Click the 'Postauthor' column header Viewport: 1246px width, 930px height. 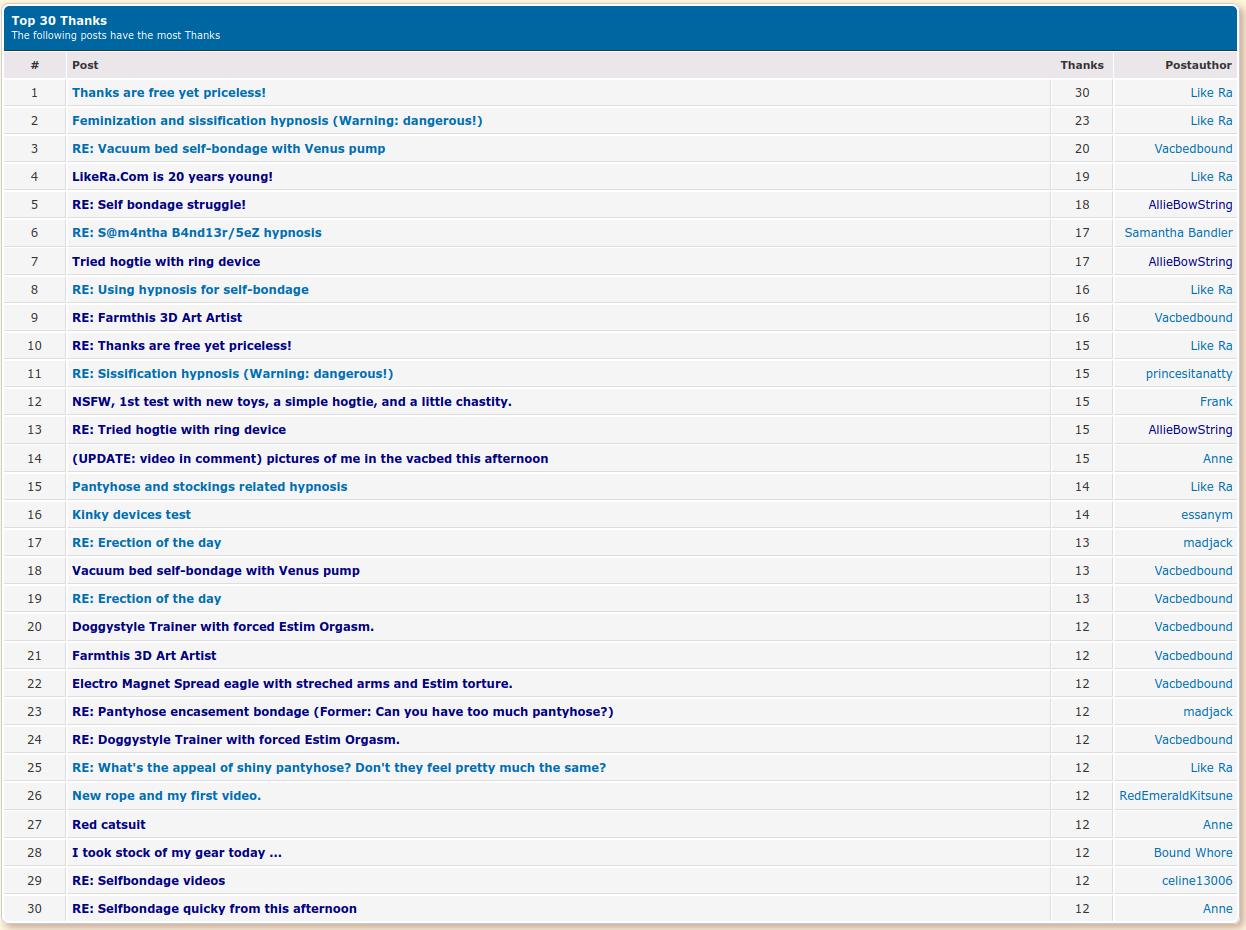(x=1198, y=65)
